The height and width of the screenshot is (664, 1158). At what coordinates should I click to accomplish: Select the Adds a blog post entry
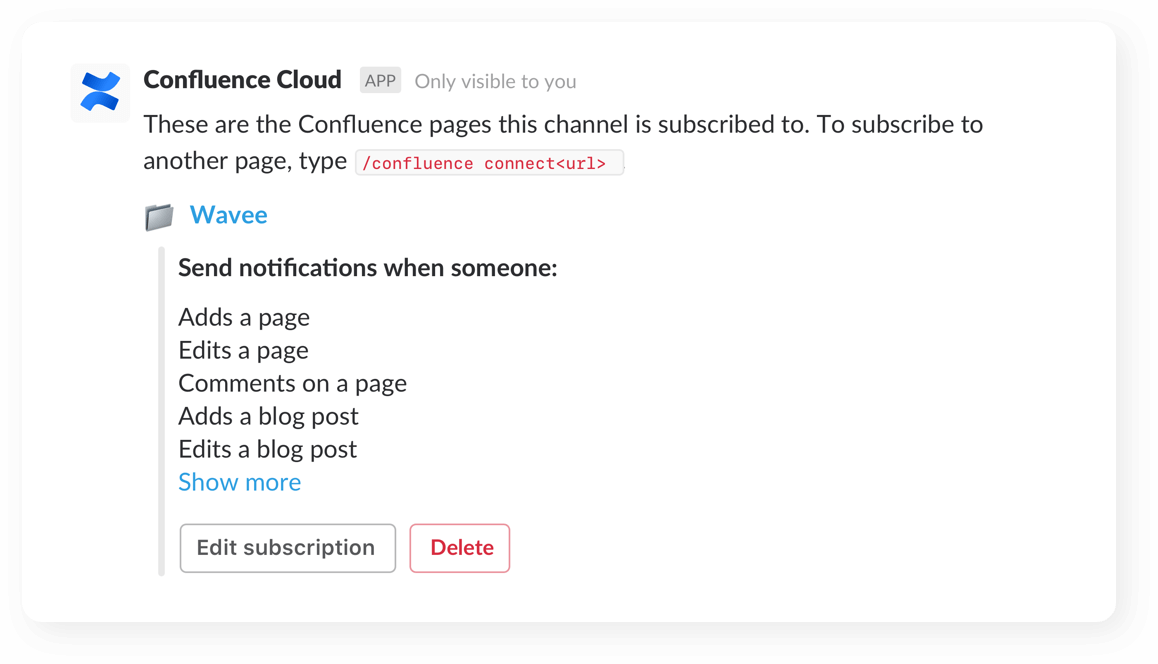tap(268, 416)
